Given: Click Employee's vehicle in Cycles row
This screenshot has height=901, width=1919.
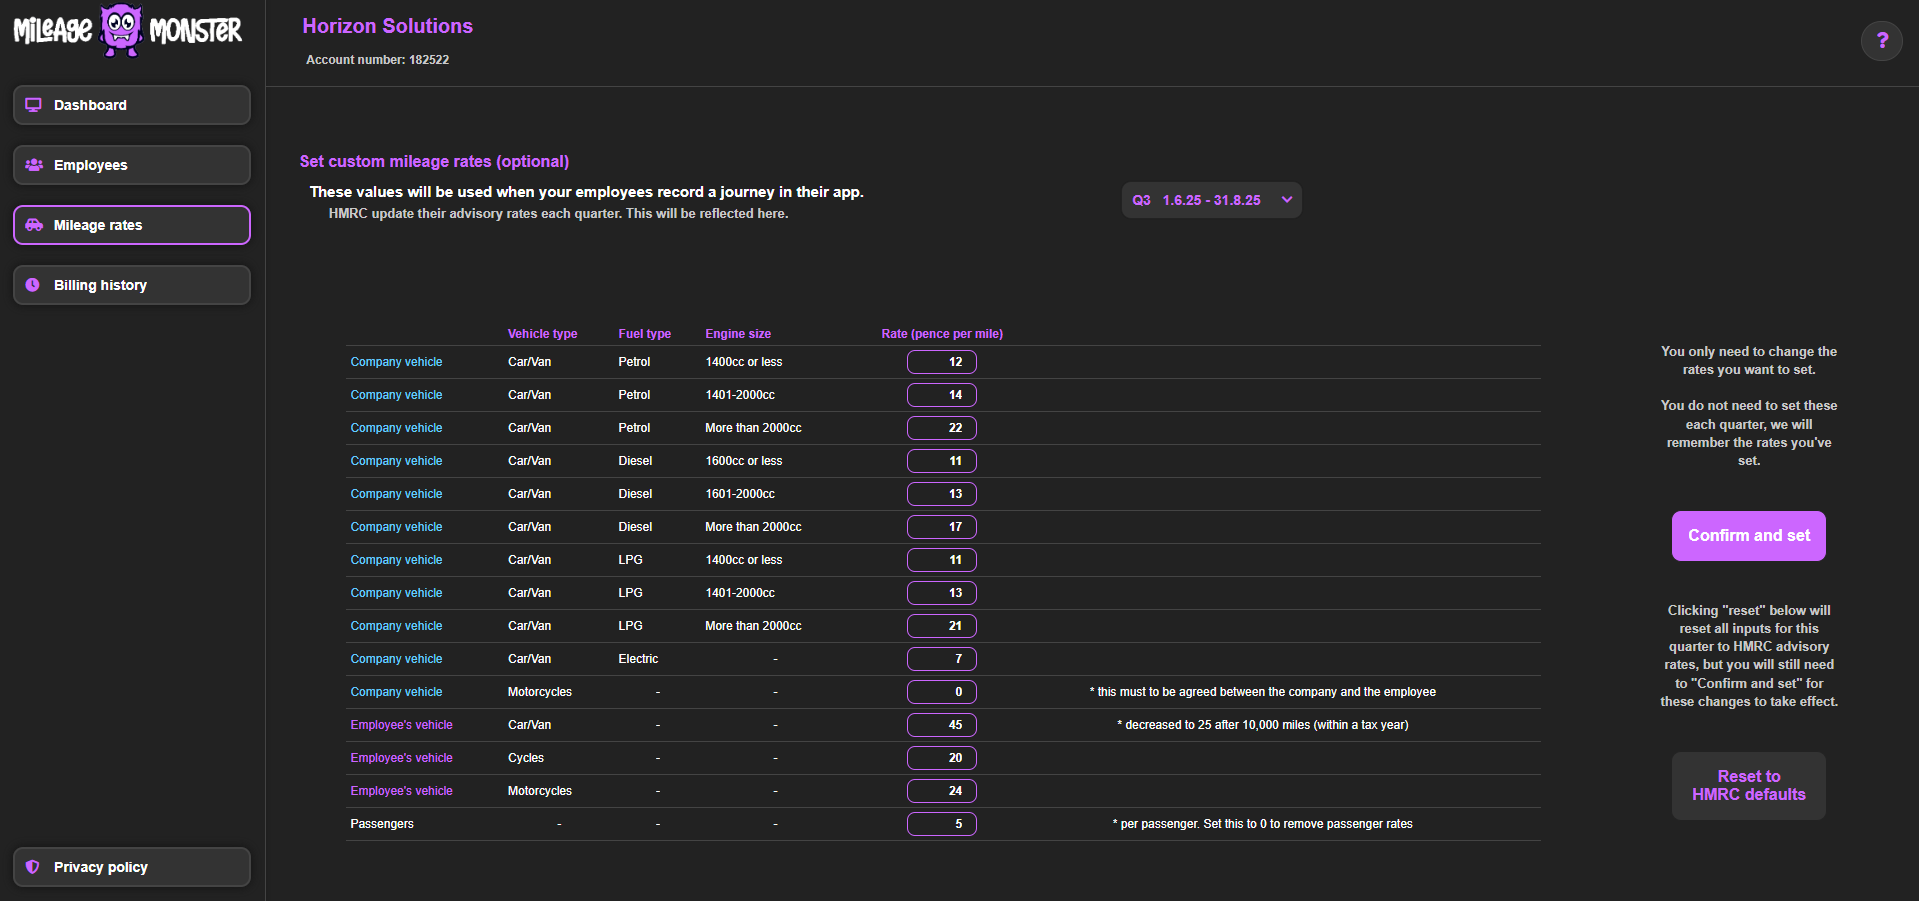Looking at the screenshot, I should [401, 758].
